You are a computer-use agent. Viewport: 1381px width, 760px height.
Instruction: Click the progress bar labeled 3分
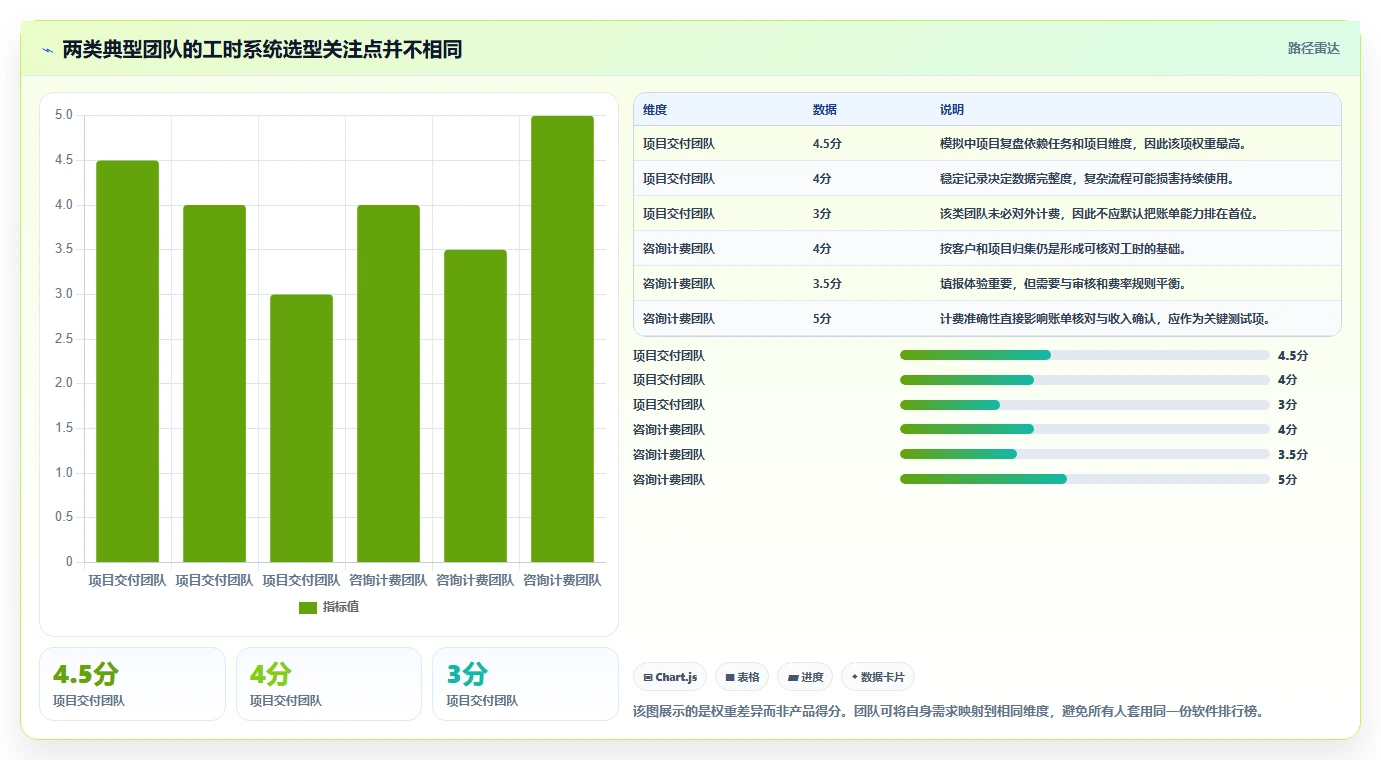1085,405
